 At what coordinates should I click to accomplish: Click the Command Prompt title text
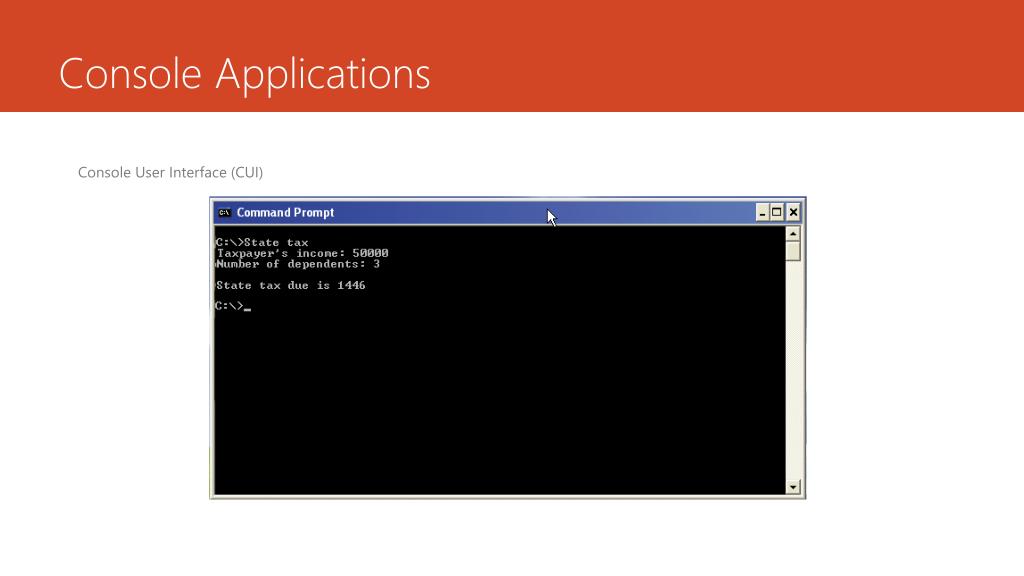285,212
